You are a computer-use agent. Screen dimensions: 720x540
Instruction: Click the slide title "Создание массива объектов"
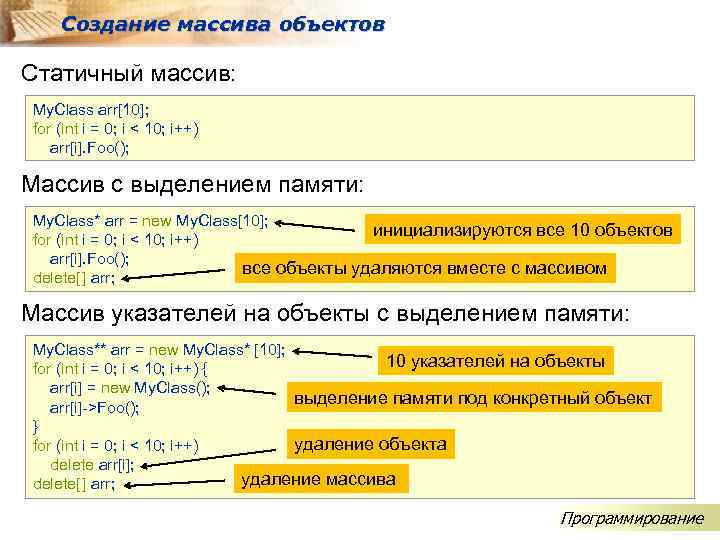click(x=223, y=24)
